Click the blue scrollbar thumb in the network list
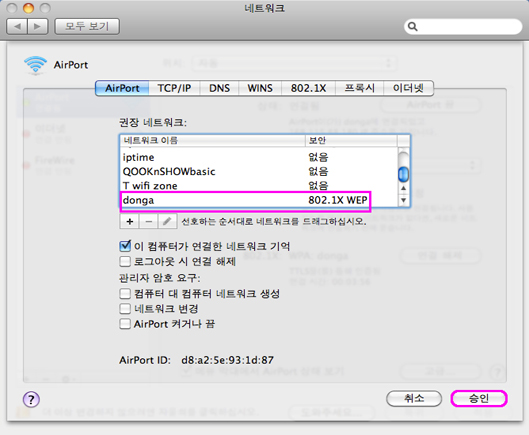Viewport: 529px width, 435px height. 403,174
